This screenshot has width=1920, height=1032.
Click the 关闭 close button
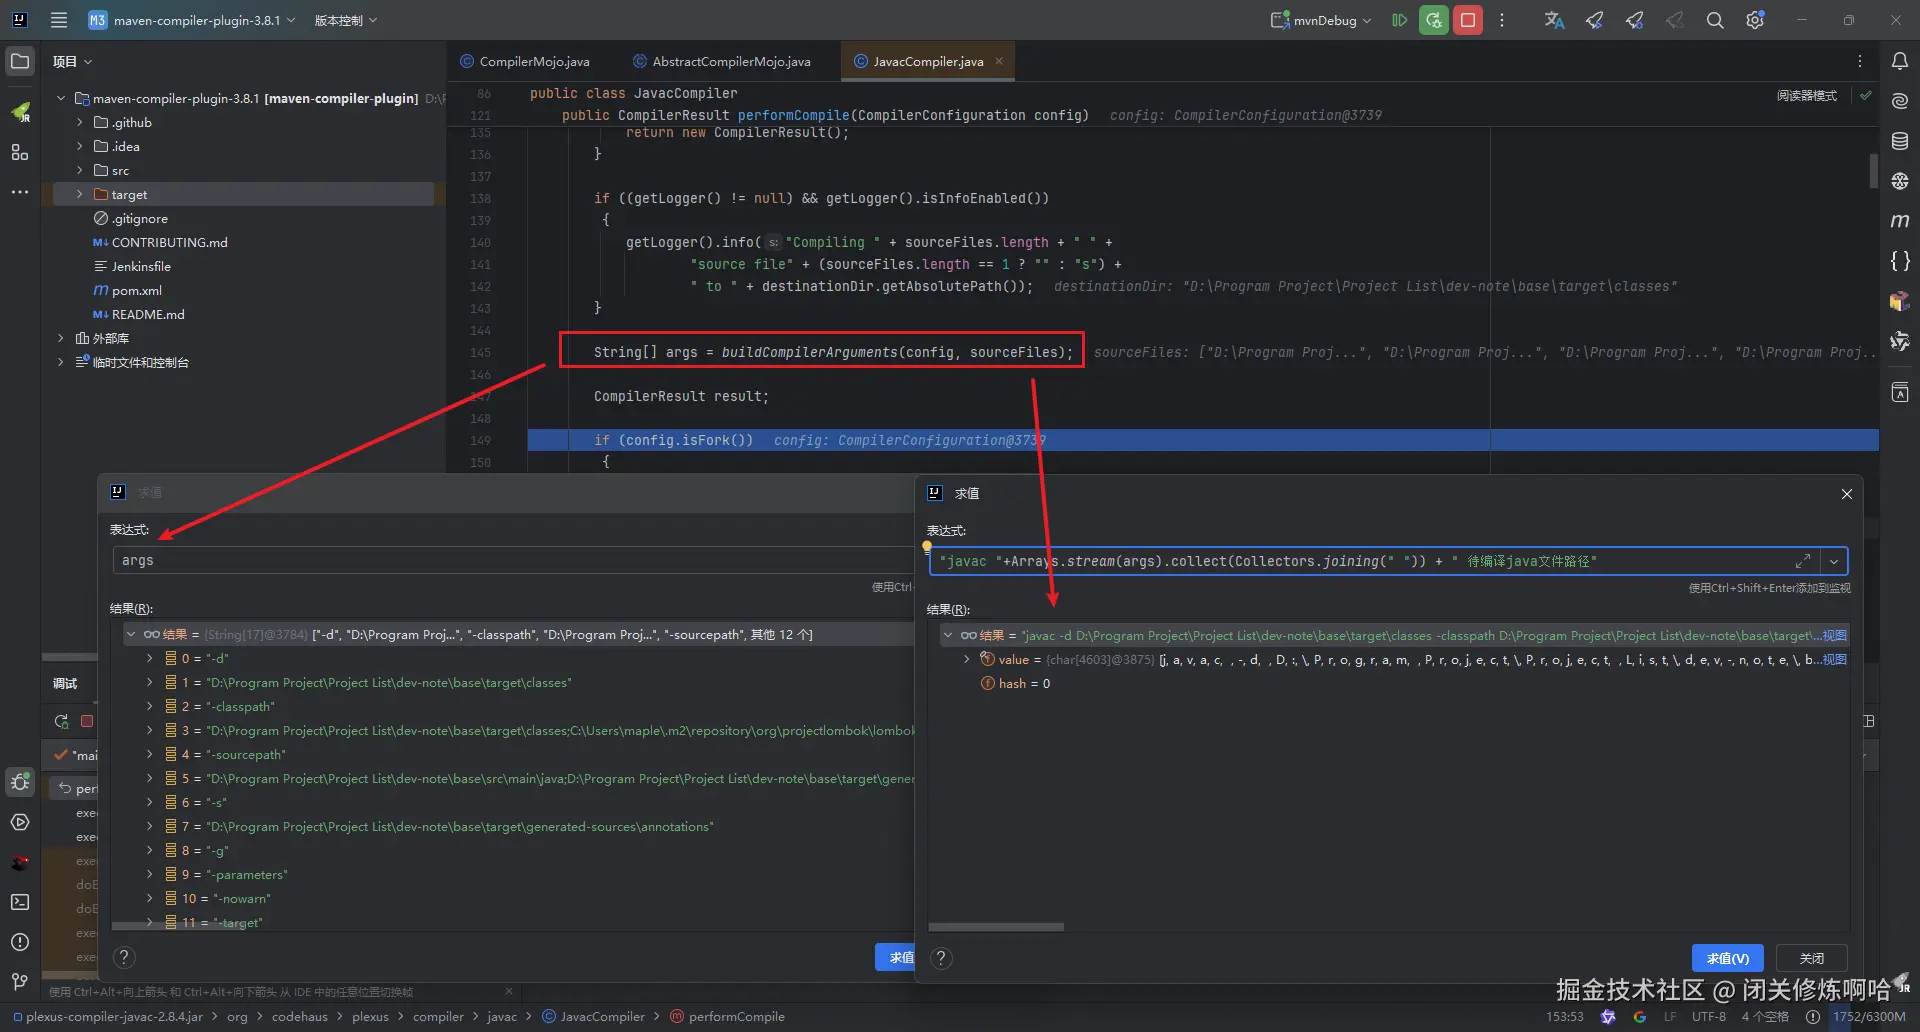tap(1811, 958)
